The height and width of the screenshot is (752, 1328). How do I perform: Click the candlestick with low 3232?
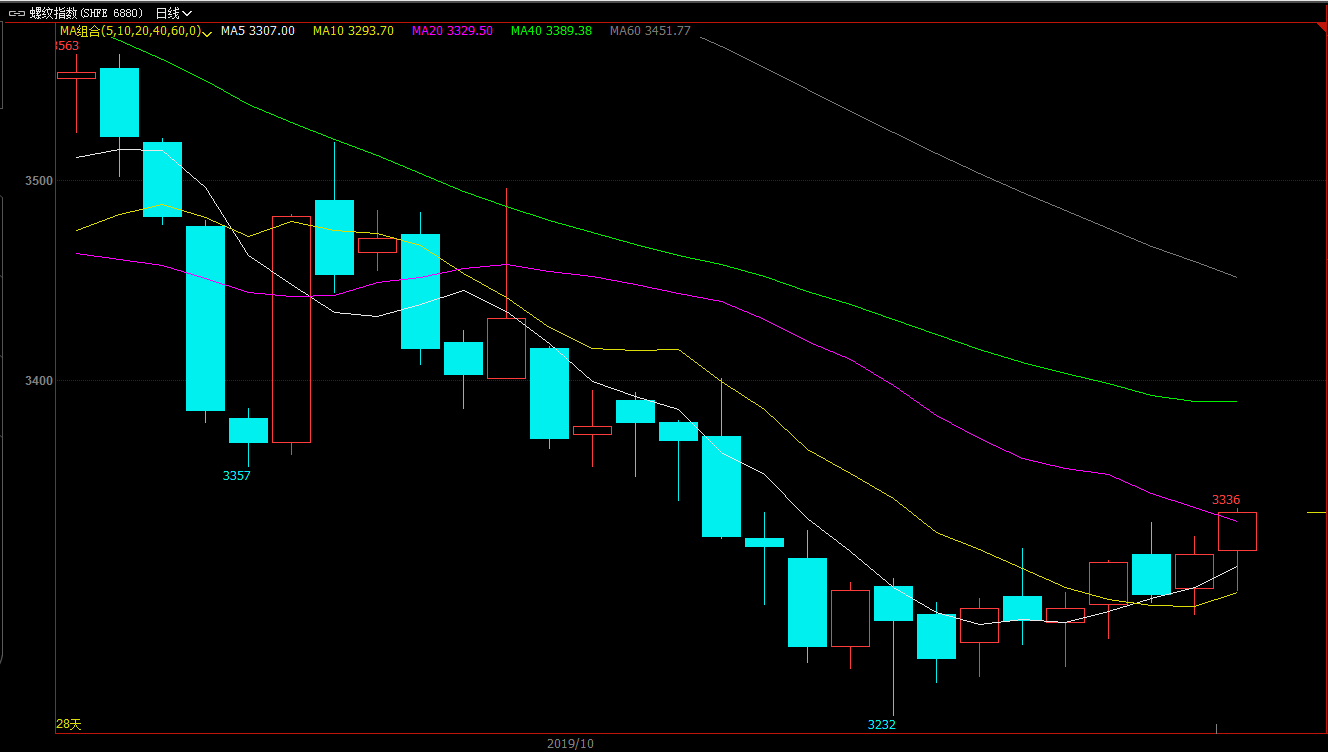pos(893,603)
